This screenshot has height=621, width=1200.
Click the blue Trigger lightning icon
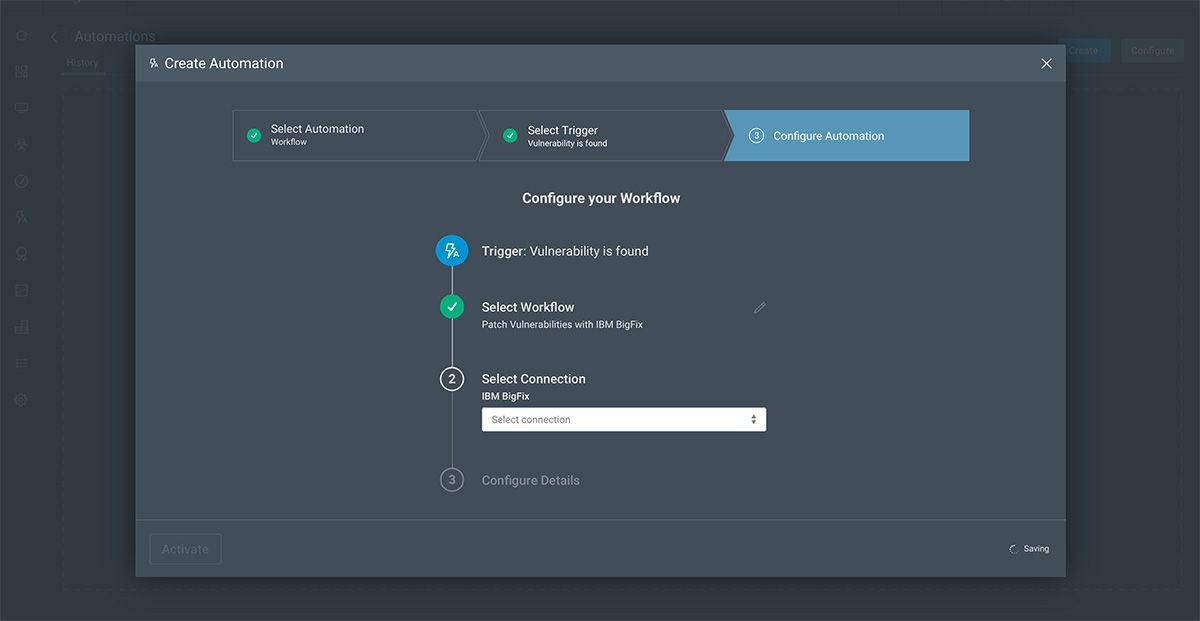[x=452, y=251]
